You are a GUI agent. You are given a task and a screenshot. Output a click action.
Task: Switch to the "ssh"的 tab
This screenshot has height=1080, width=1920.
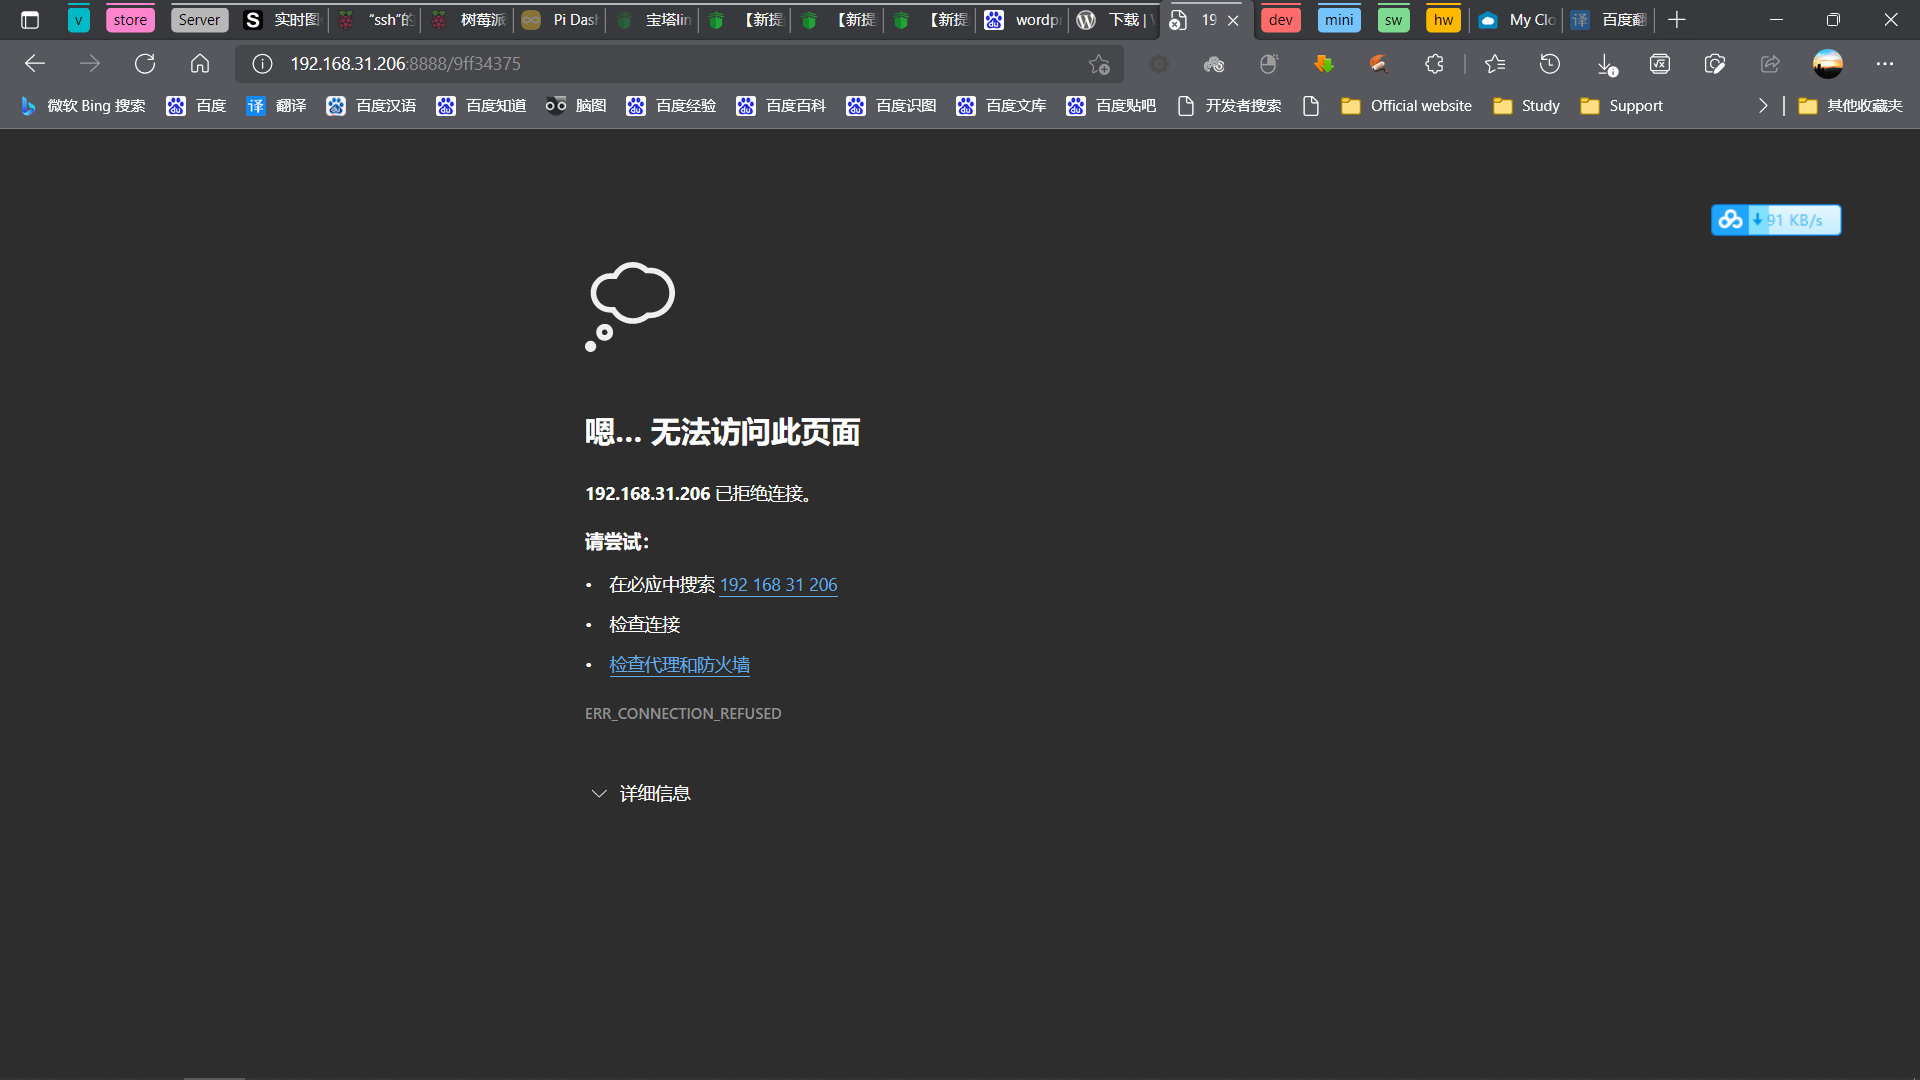tap(376, 20)
